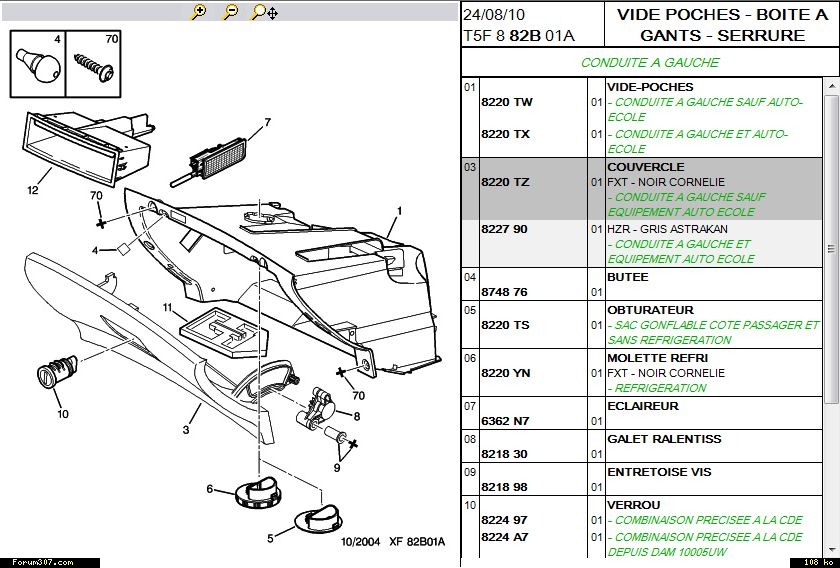Select part number 8224 97 VERROU

(504, 521)
